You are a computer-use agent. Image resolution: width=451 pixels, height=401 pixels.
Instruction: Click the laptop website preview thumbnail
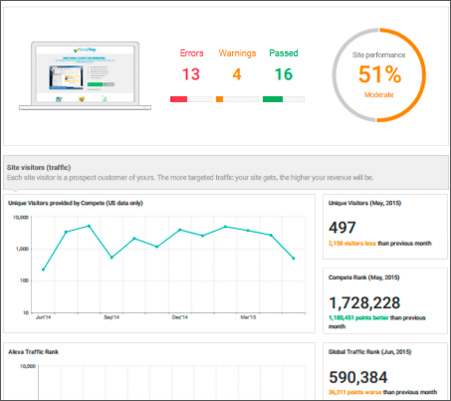point(85,76)
